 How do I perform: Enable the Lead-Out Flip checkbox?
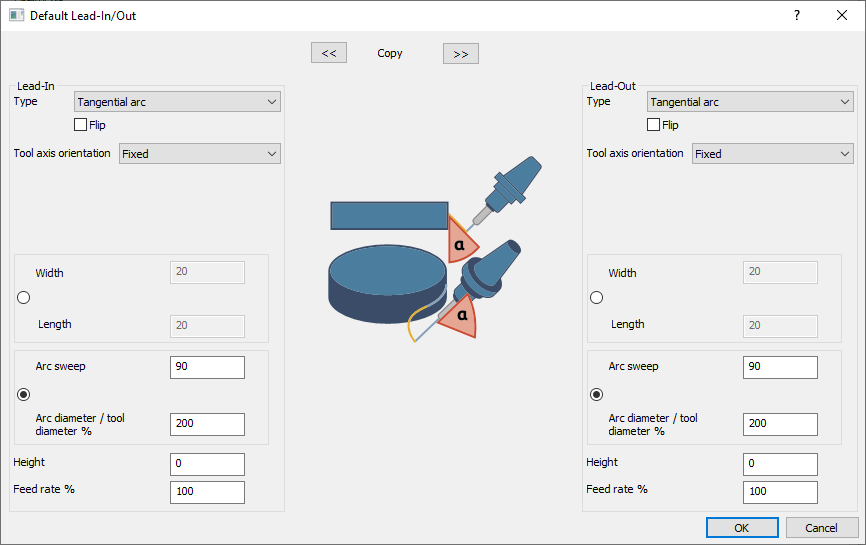(654, 125)
